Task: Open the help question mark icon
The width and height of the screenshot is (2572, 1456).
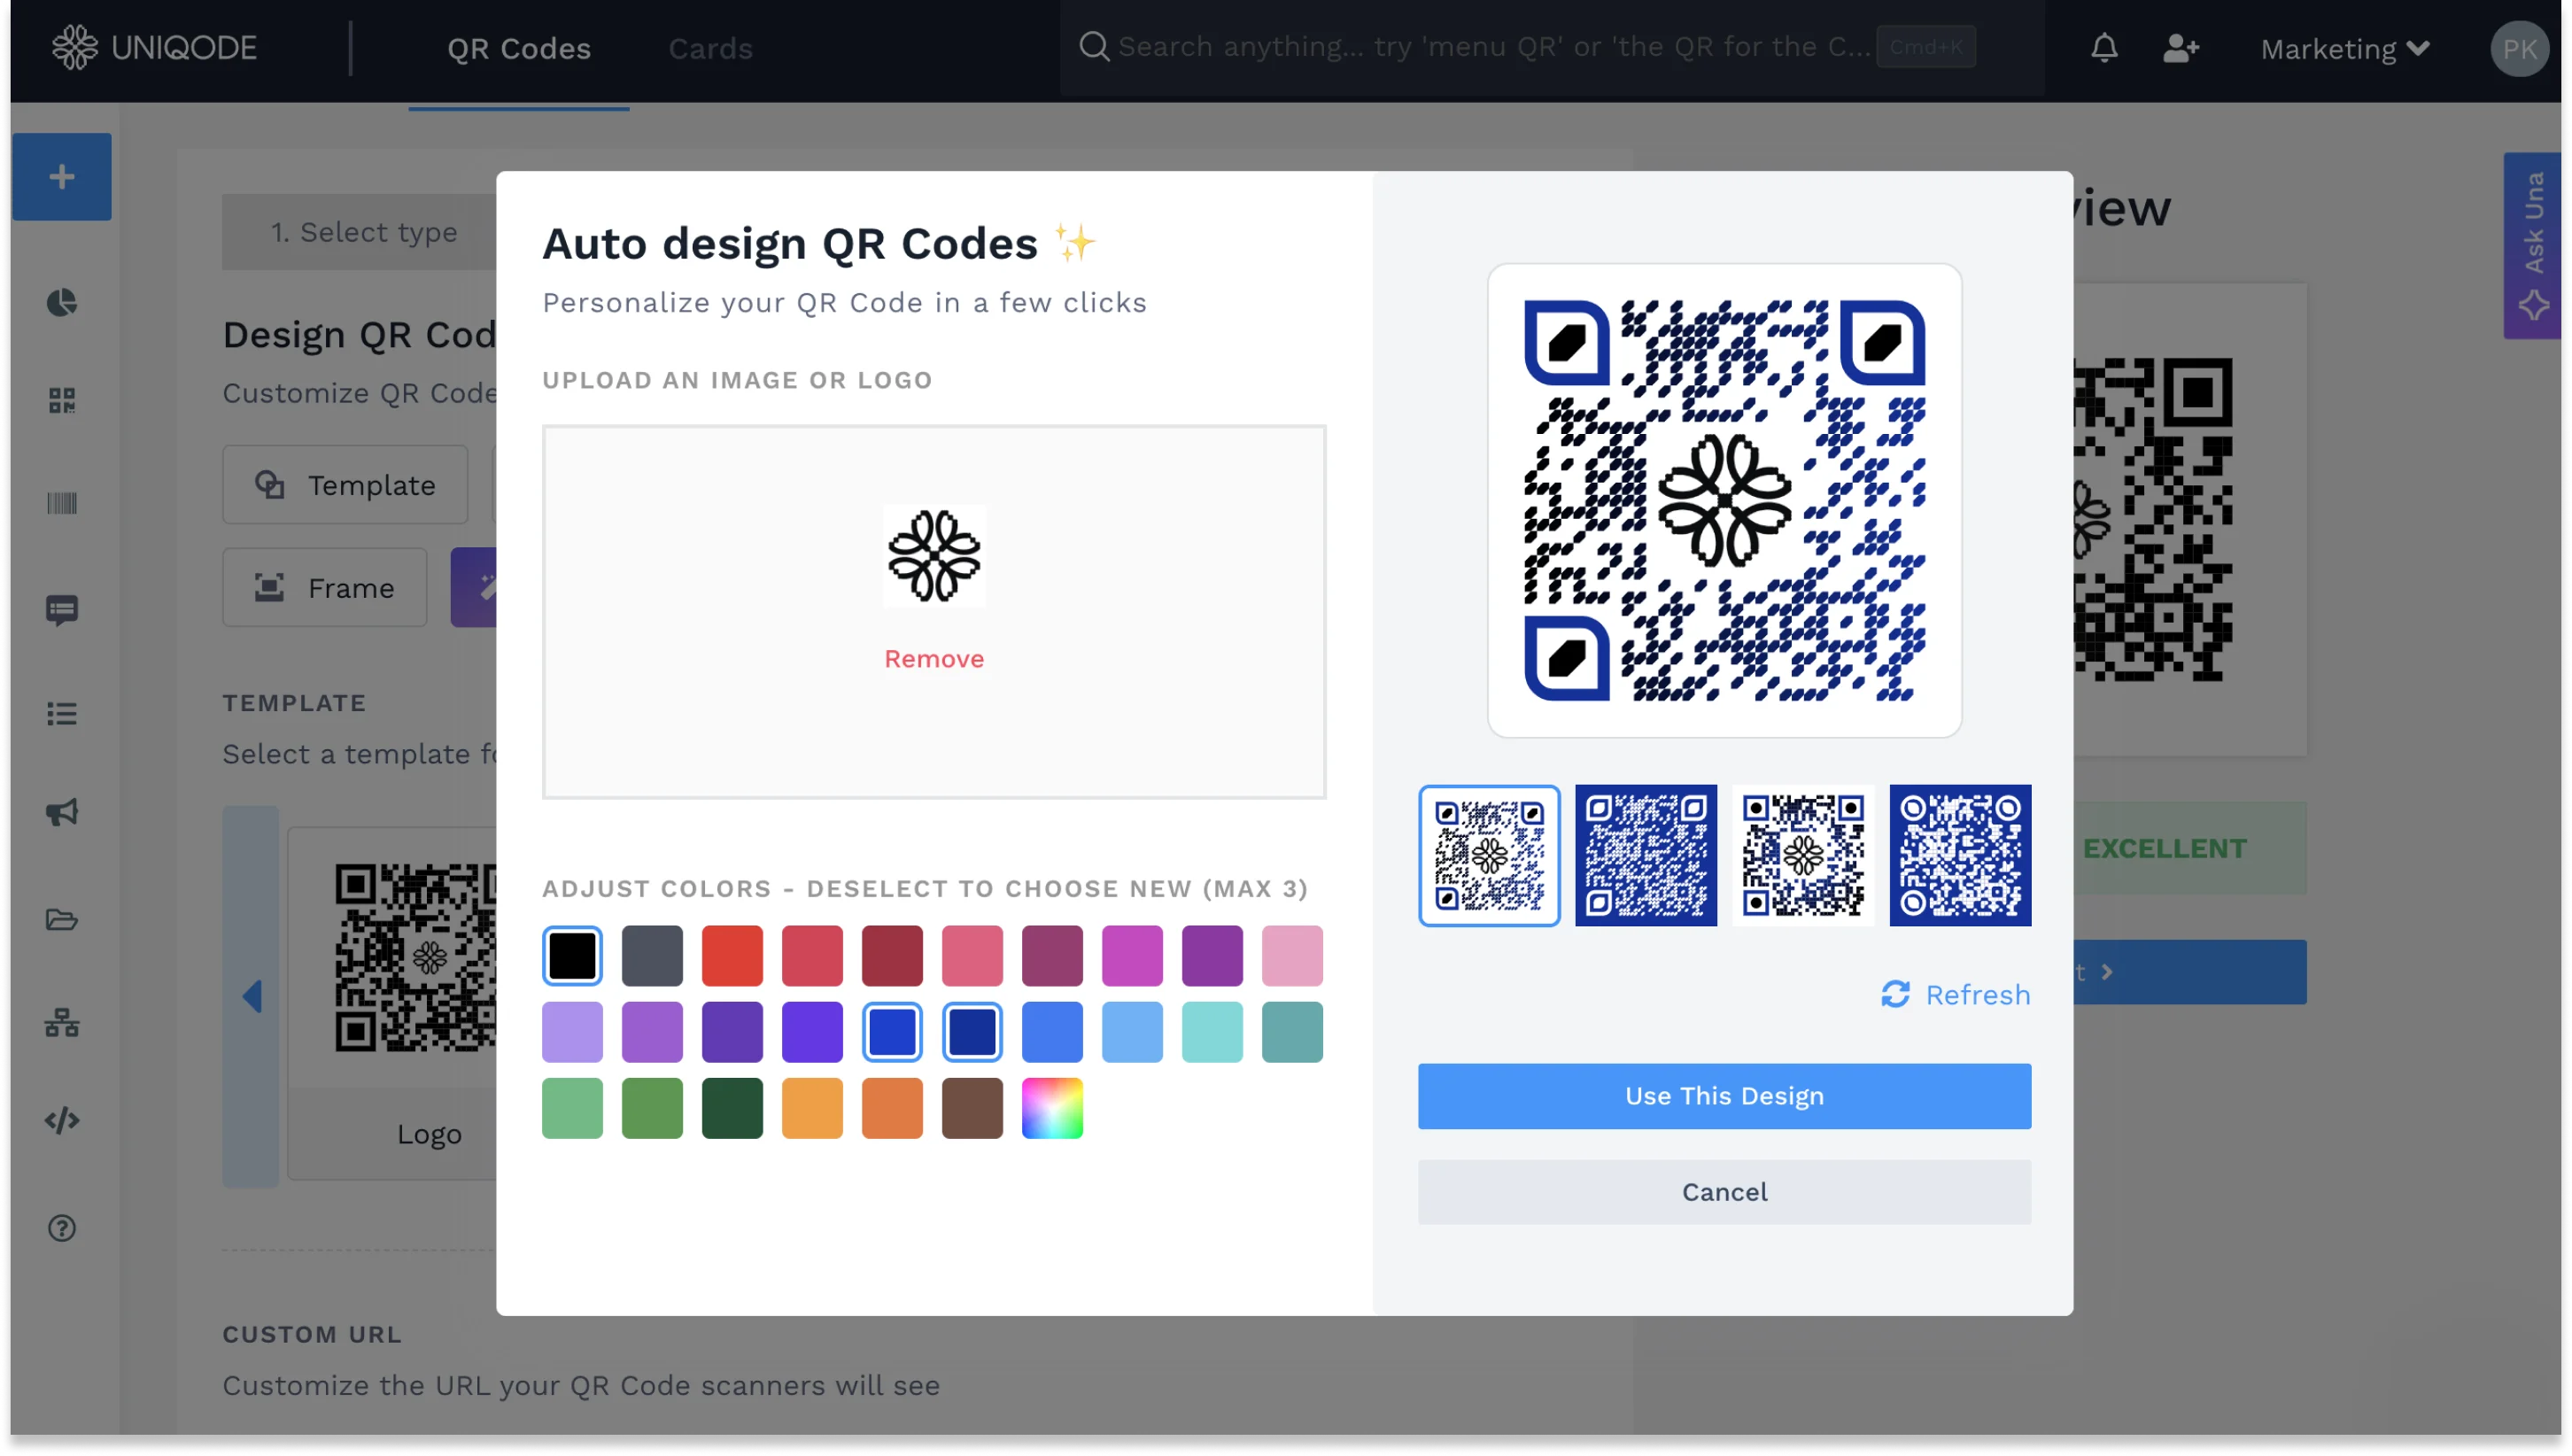Action: click(x=62, y=1228)
